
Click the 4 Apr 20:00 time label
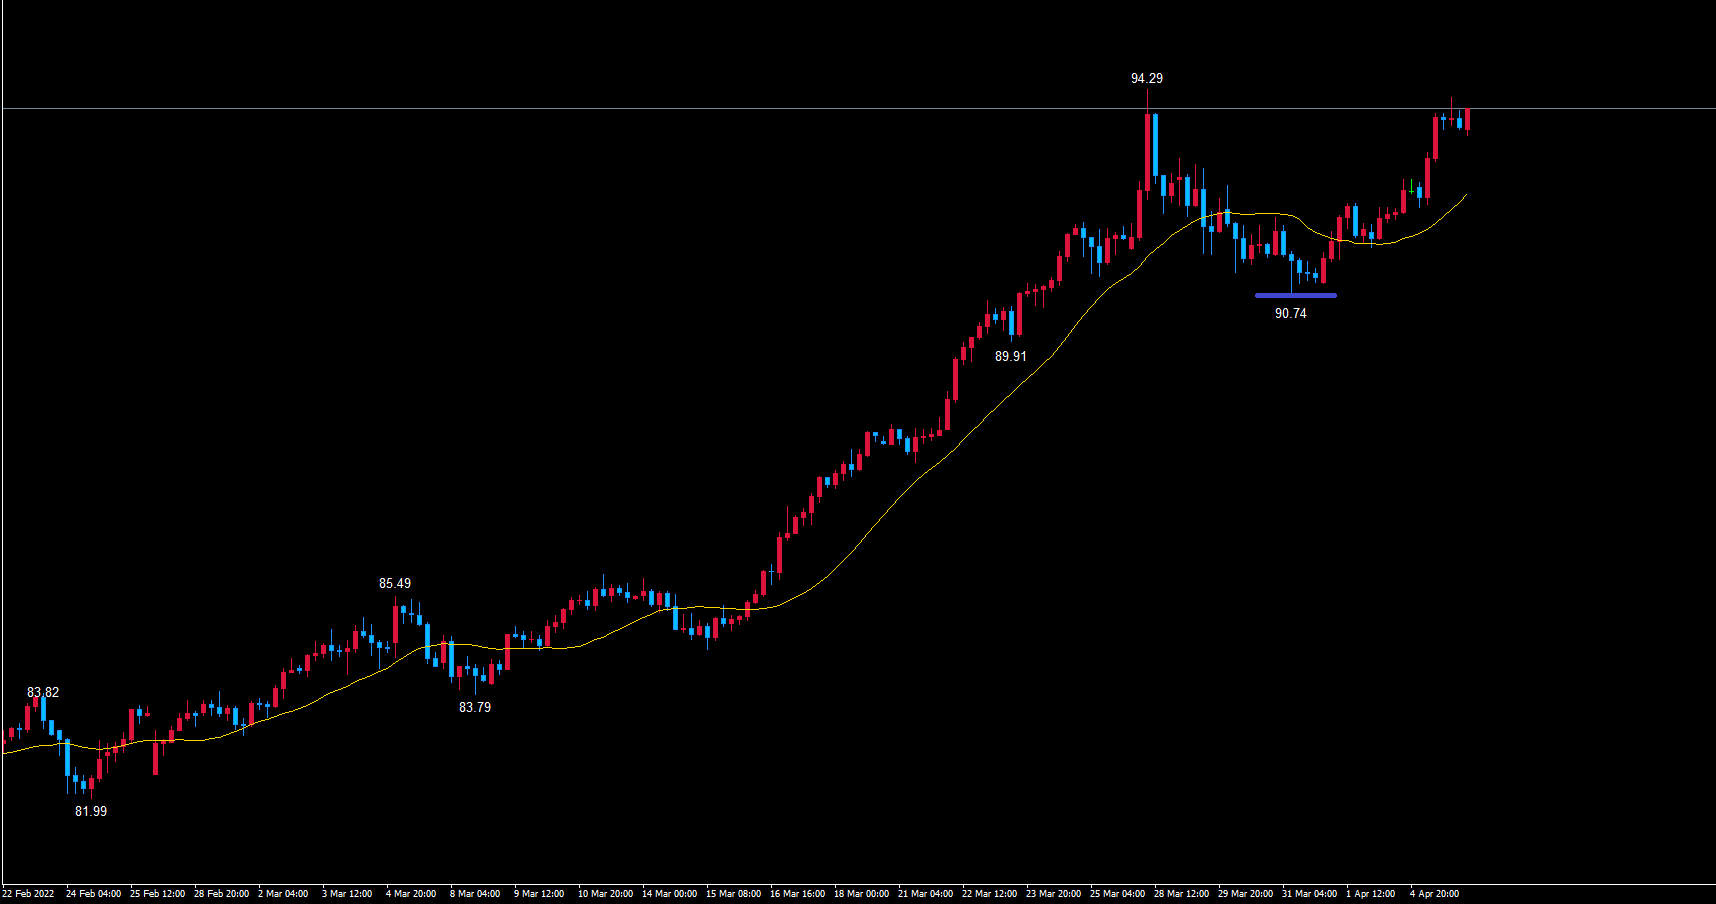tap(1434, 894)
